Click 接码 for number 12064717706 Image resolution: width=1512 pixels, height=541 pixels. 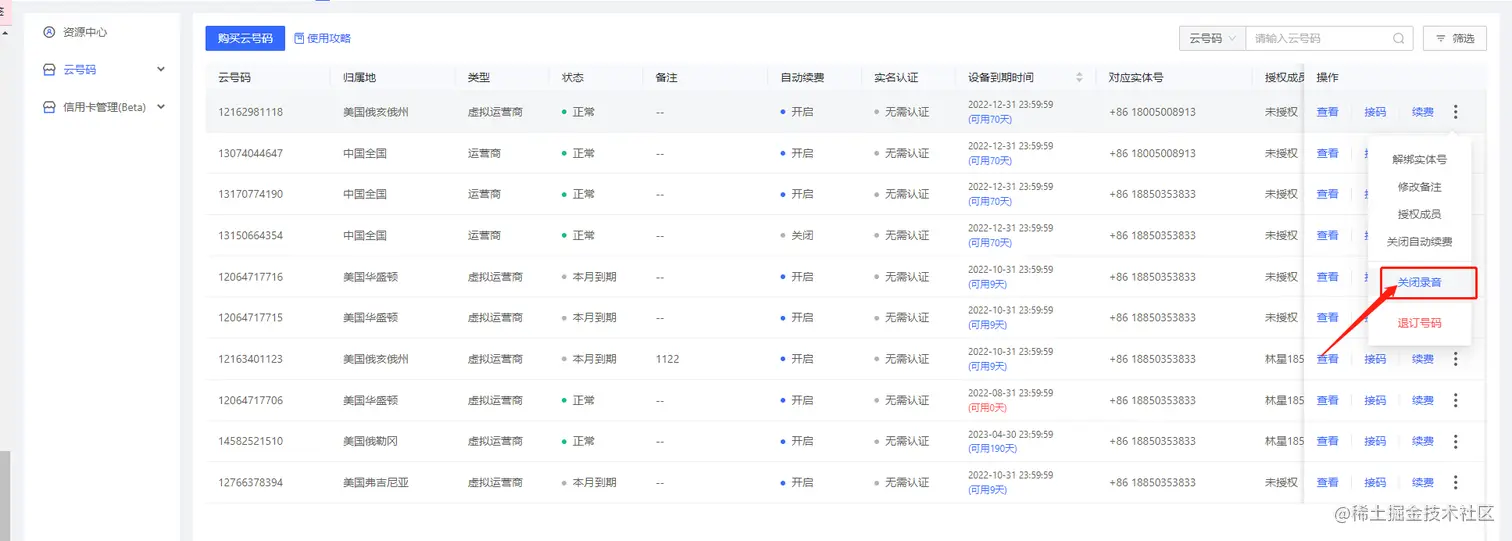click(x=1375, y=400)
